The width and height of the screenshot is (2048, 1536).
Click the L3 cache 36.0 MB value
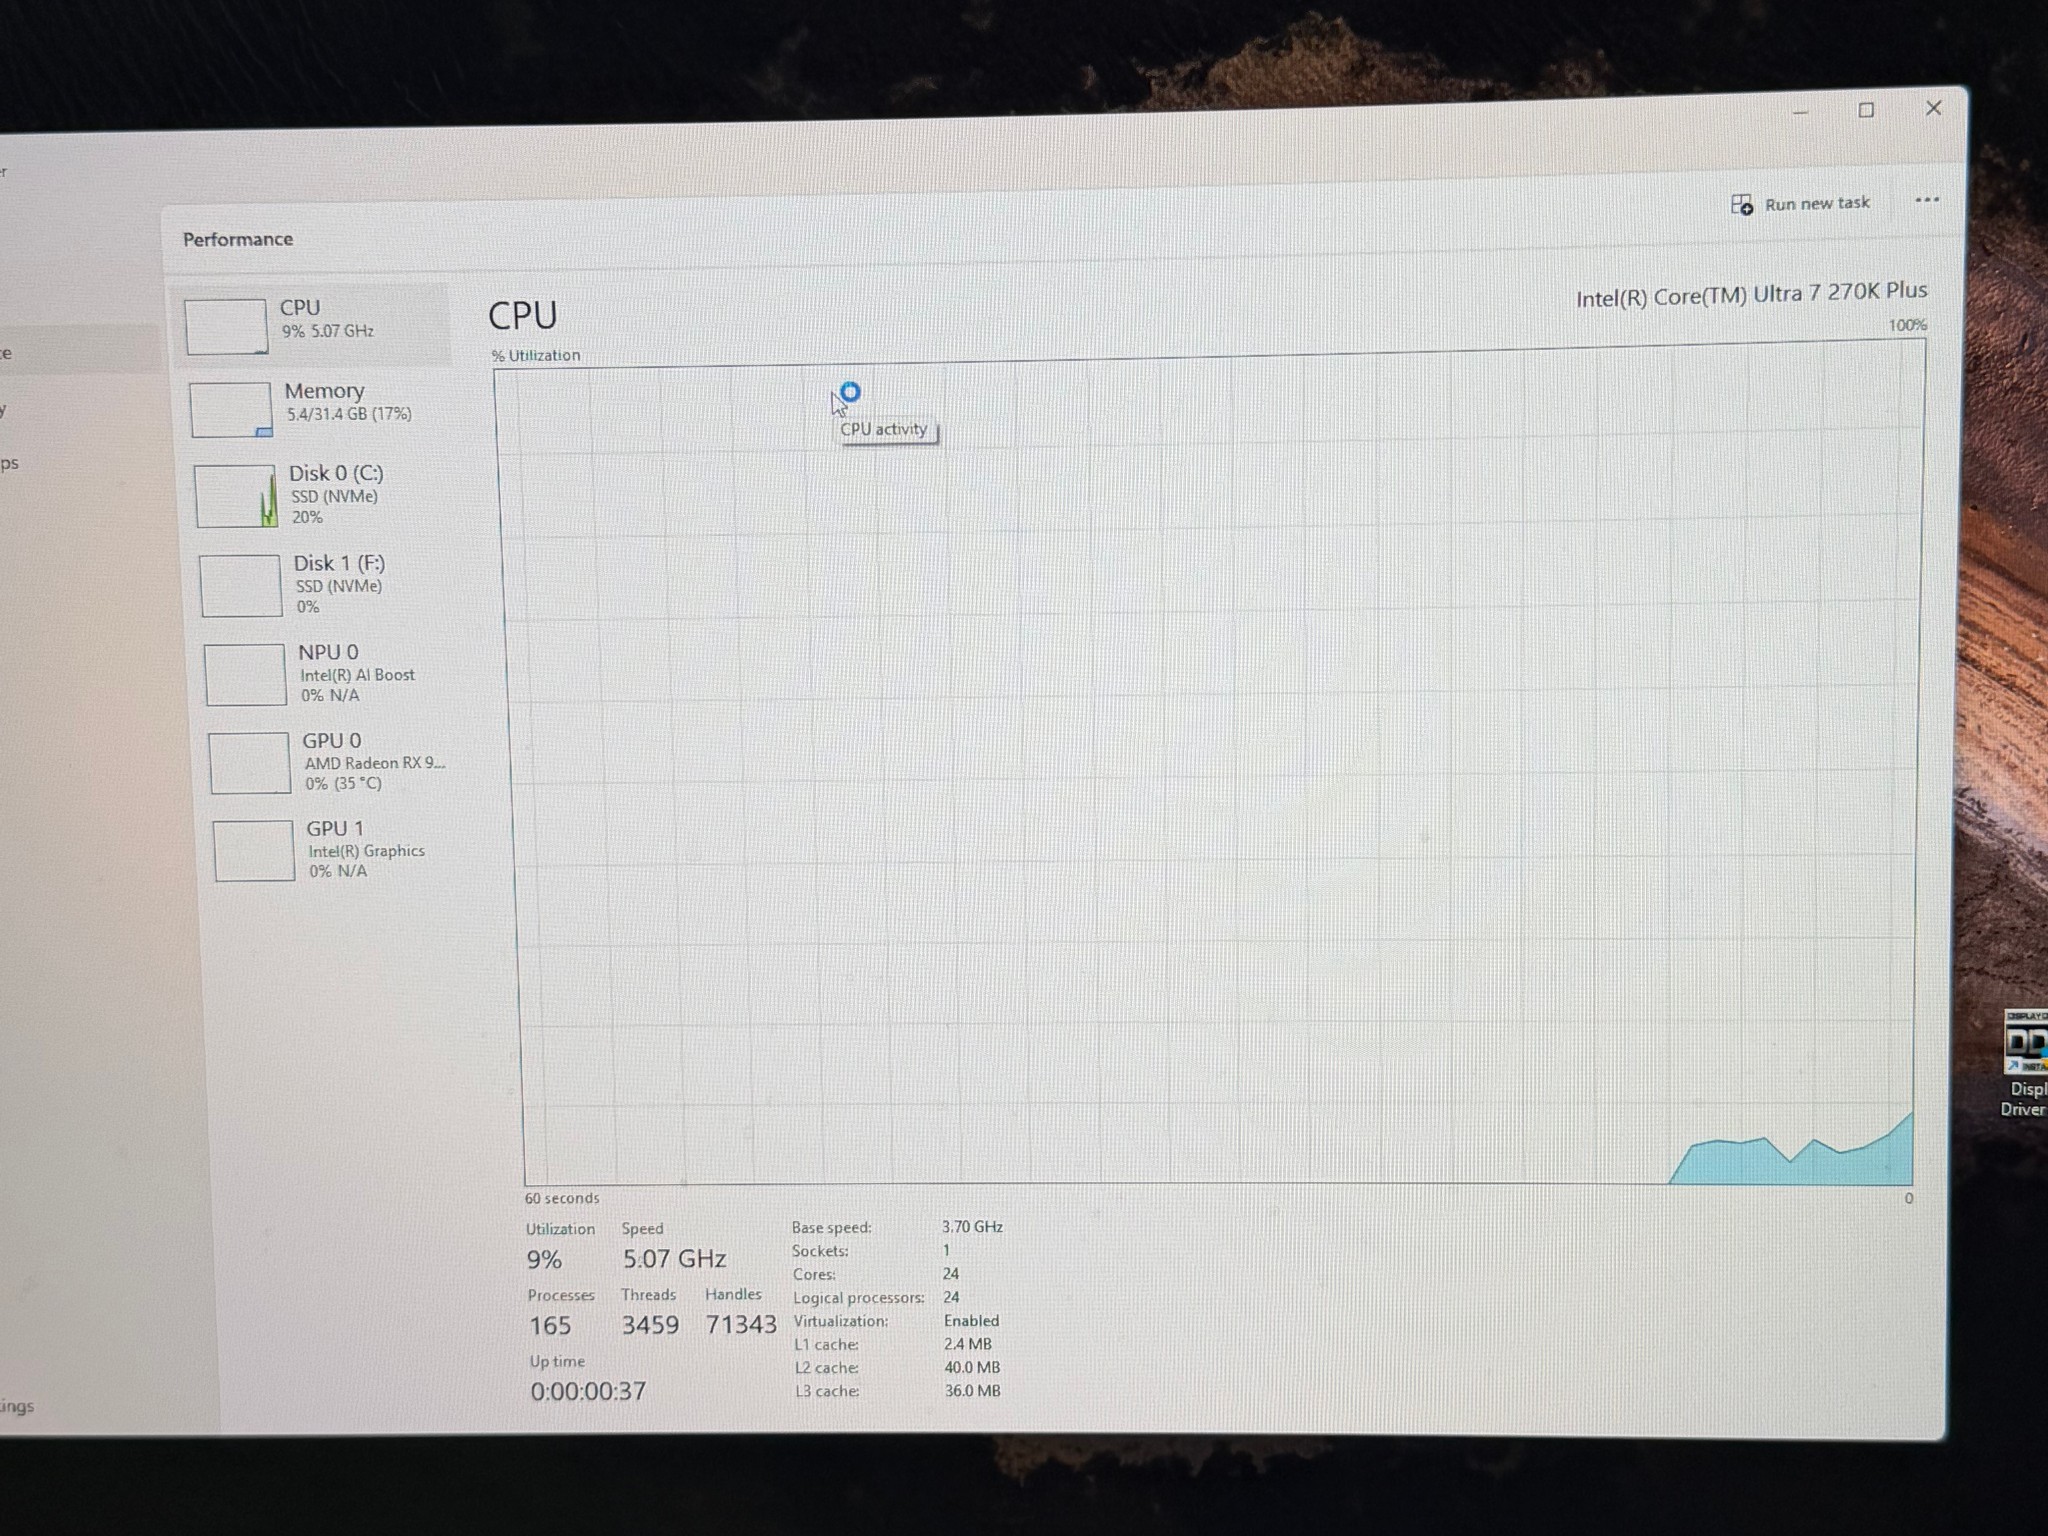pyautogui.click(x=972, y=1391)
